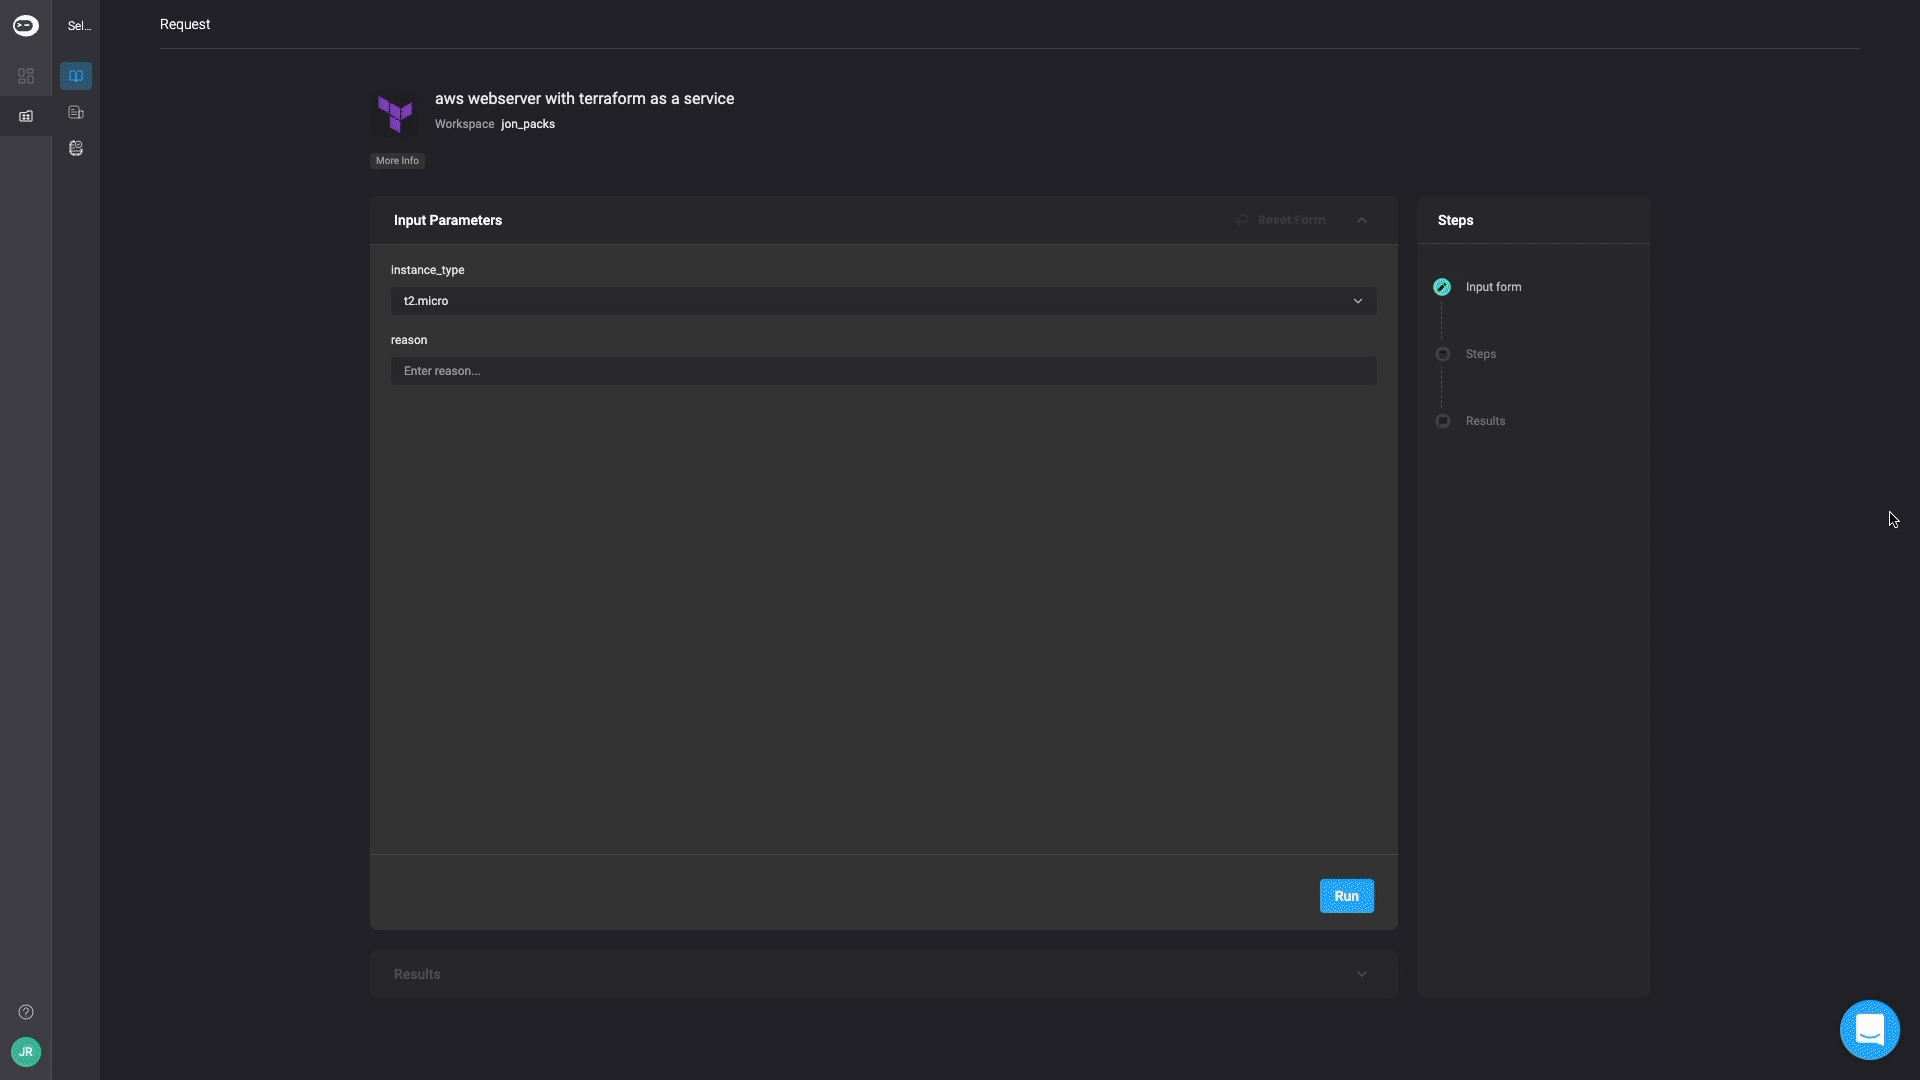Open the help question mark icon

pyautogui.click(x=26, y=1012)
